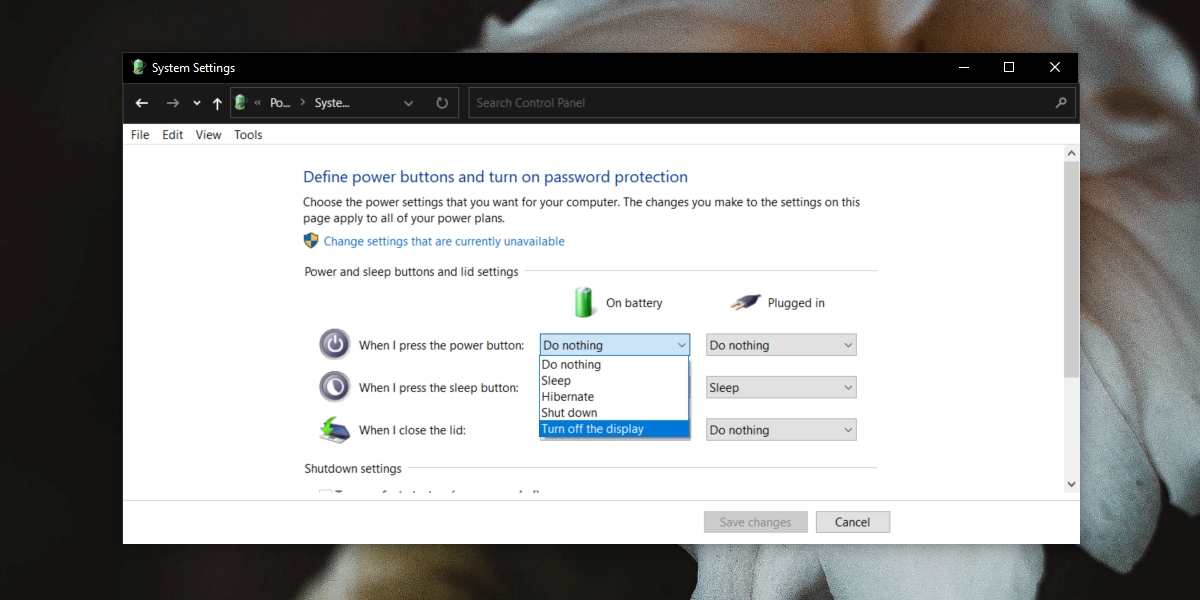Image resolution: width=1200 pixels, height=600 pixels.
Task: Open the Tools menu
Action: (x=248, y=135)
